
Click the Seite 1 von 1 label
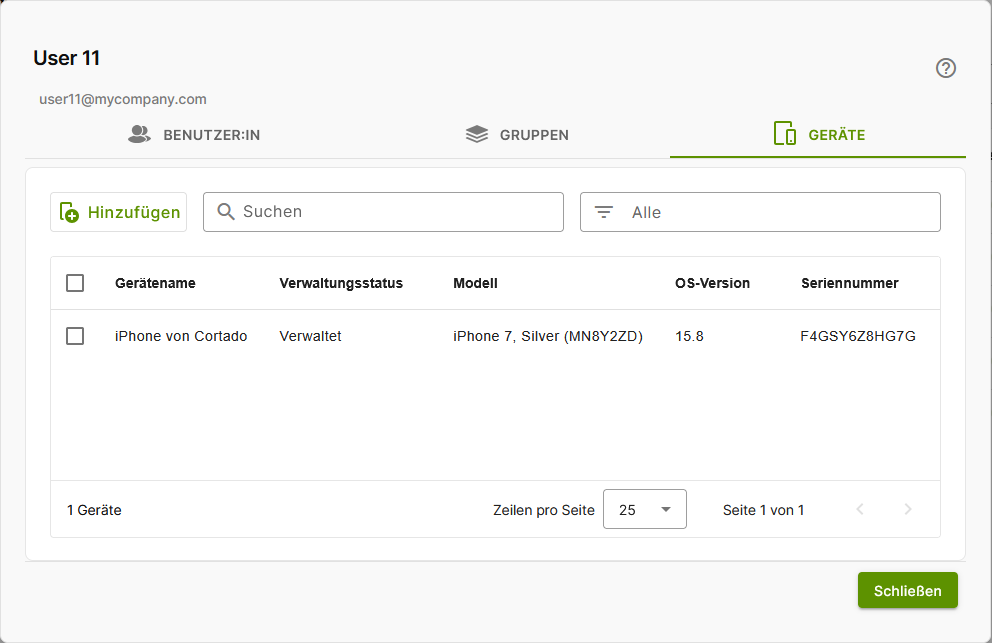tap(764, 510)
